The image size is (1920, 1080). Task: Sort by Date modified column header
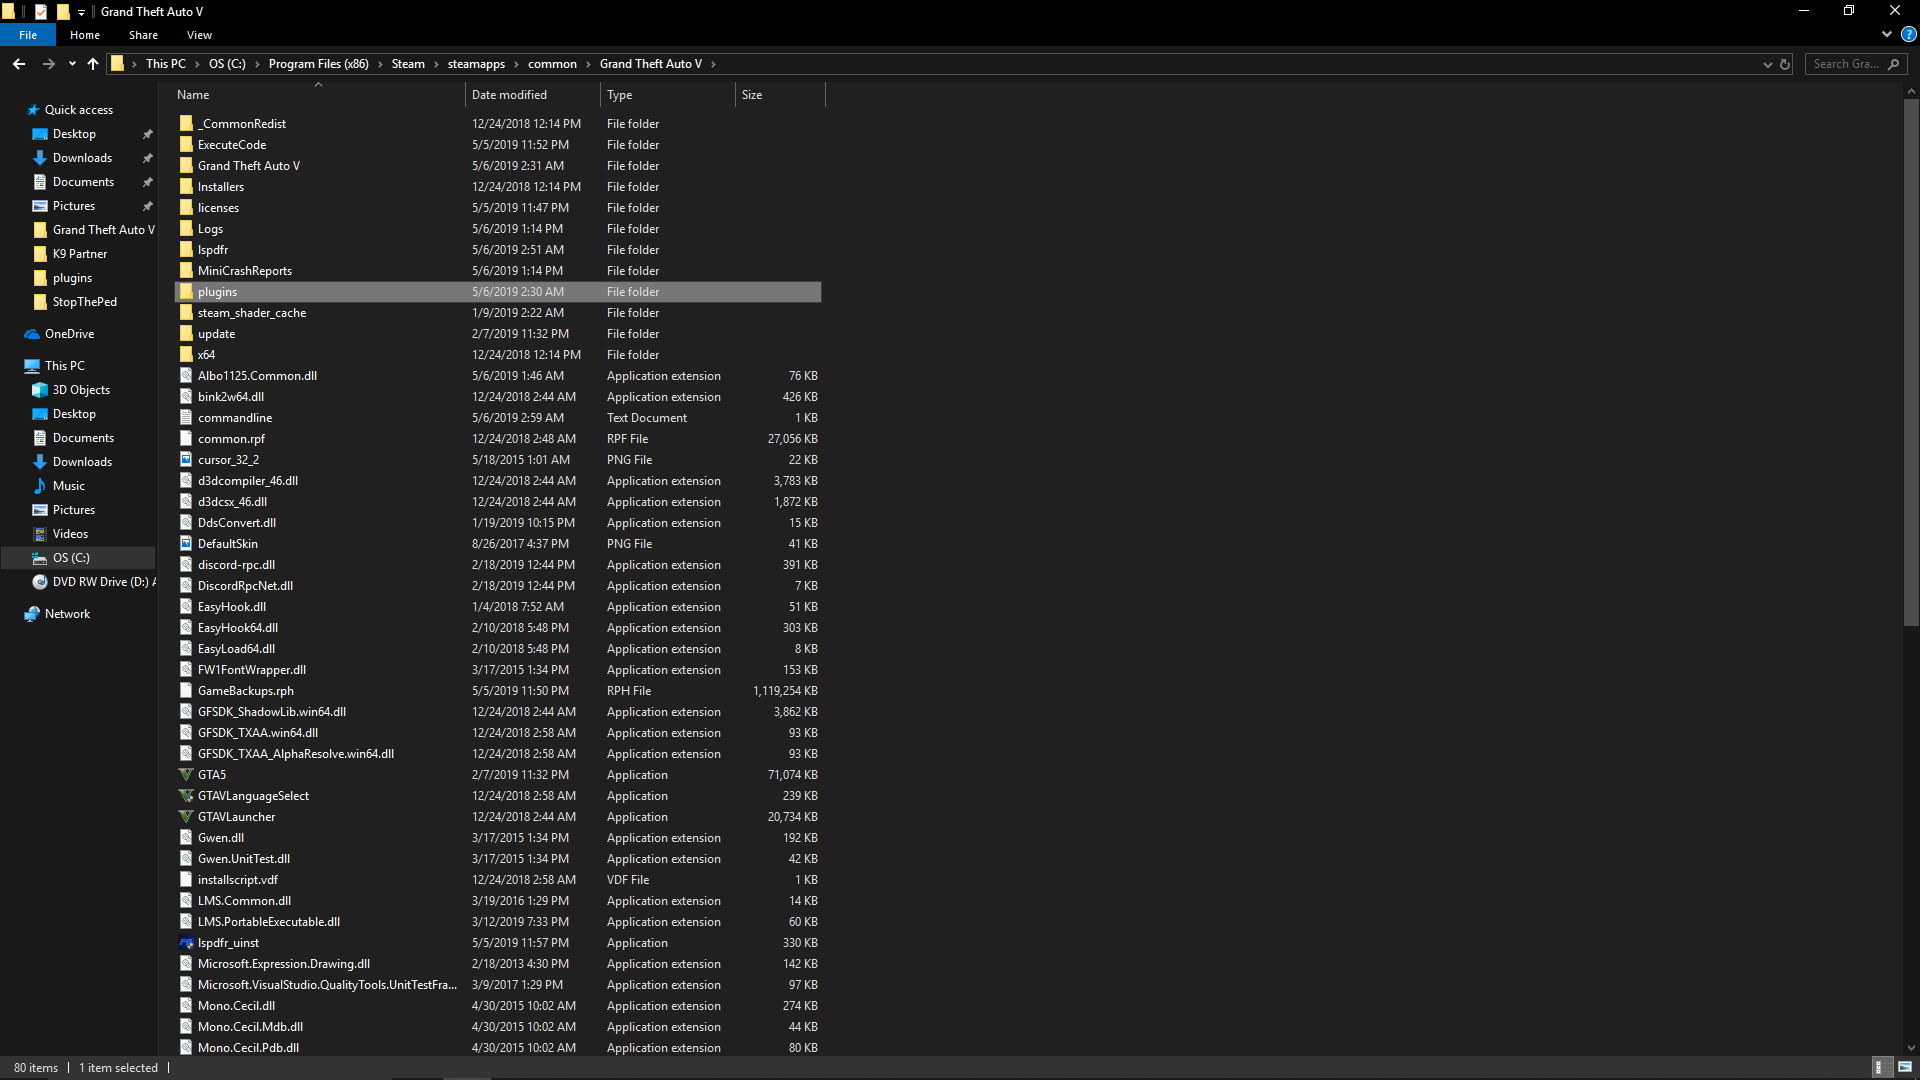(509, 95)
